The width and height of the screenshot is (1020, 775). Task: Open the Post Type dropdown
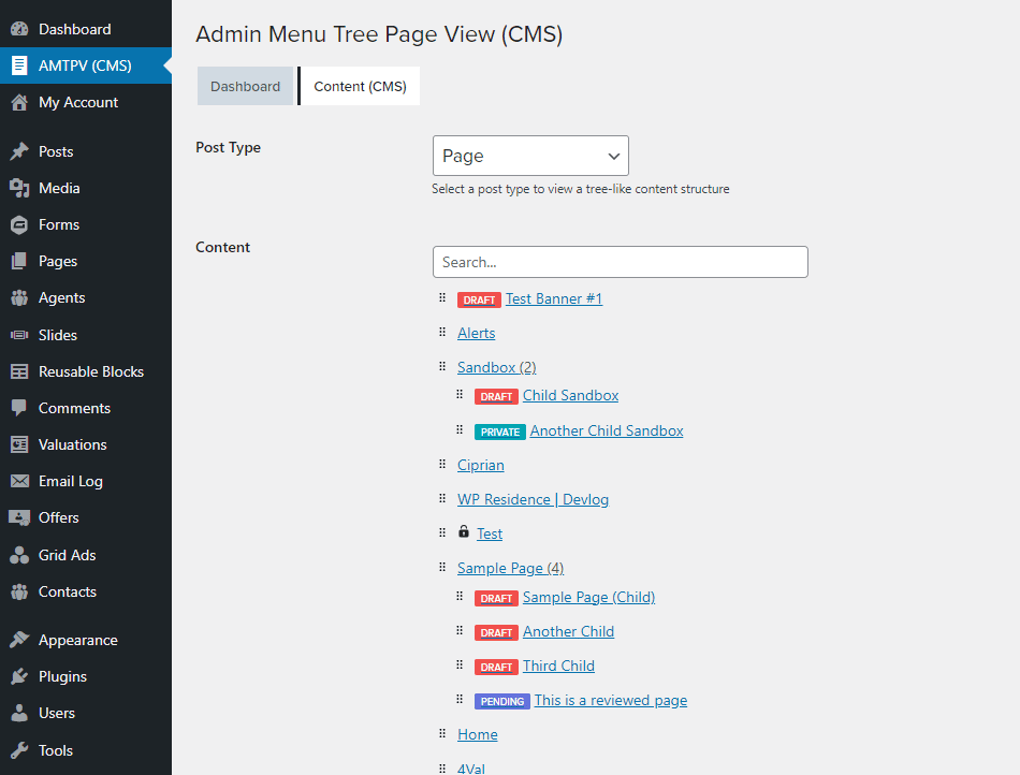pyautogui.click(x=530, y=156)
